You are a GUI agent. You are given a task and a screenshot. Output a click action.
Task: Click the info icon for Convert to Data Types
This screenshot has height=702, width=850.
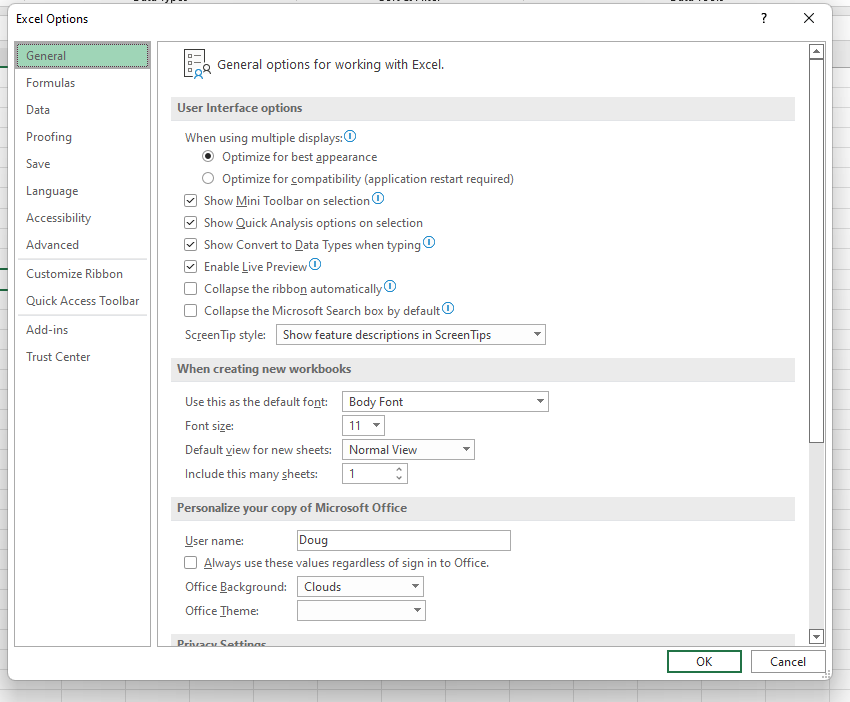click(429, 242)
